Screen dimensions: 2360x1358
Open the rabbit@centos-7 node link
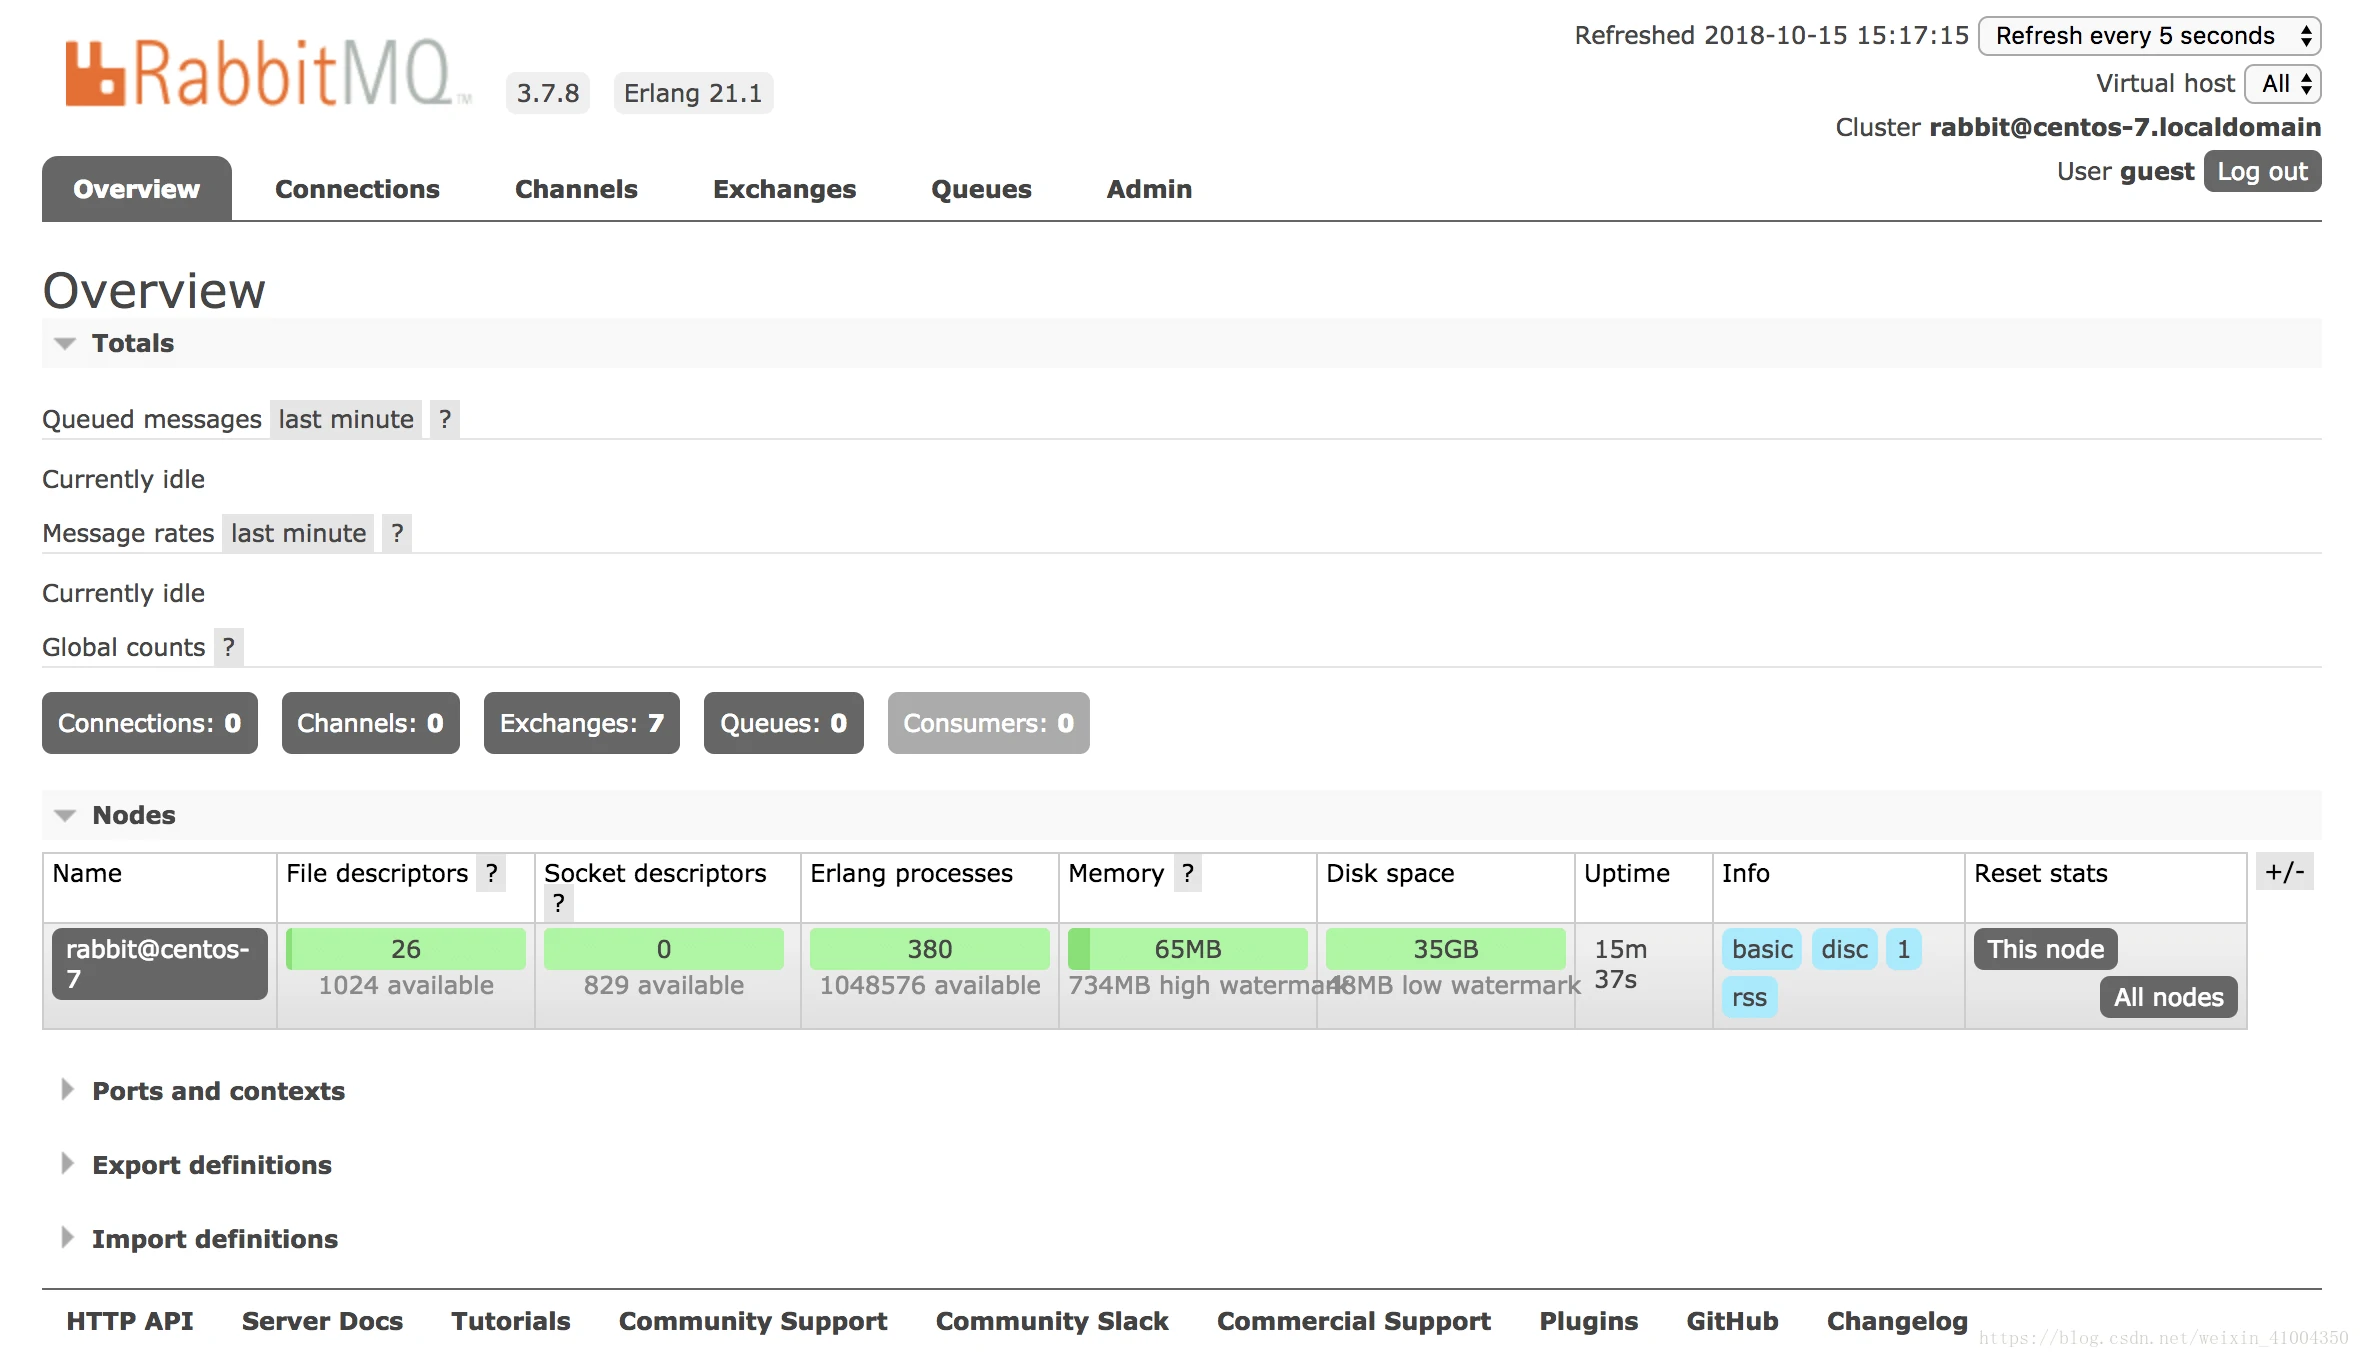coord(159,963)
